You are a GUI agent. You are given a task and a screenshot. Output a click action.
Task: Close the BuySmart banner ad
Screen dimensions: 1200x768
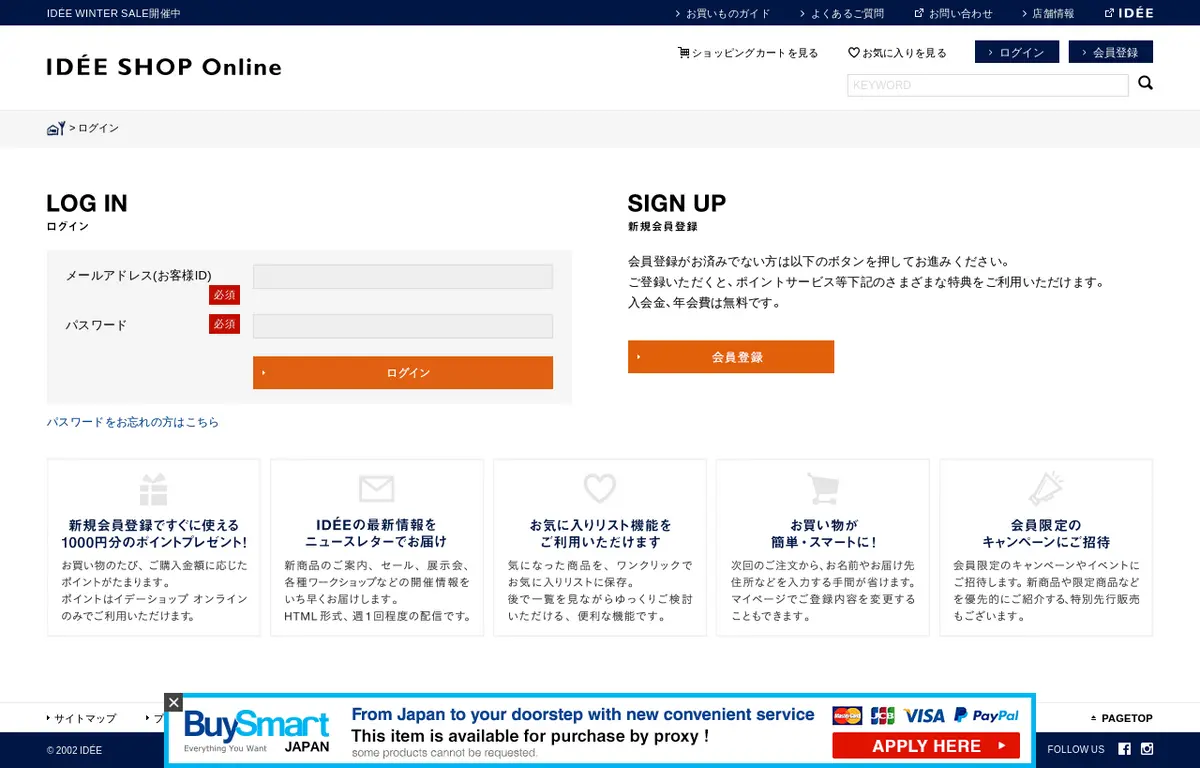174,703
